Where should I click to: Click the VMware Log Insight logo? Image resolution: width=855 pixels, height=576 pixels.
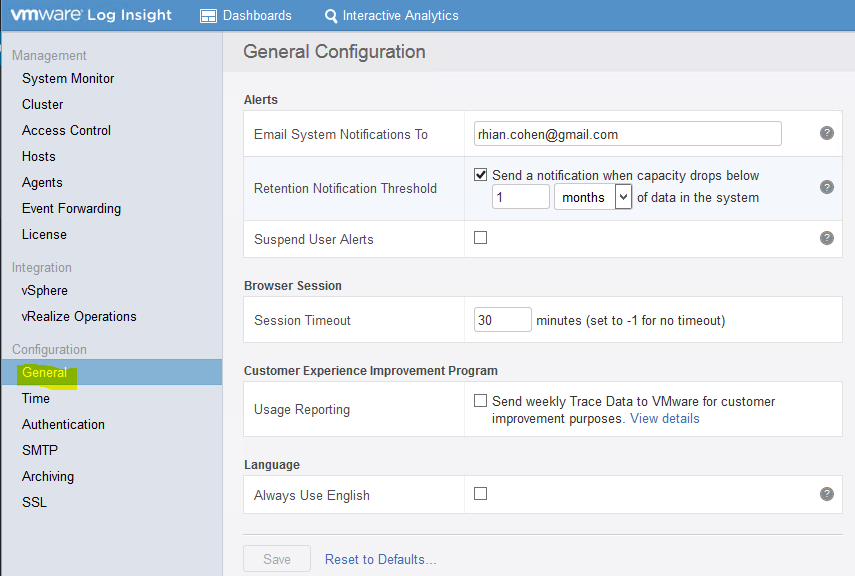tap(91, 15)
